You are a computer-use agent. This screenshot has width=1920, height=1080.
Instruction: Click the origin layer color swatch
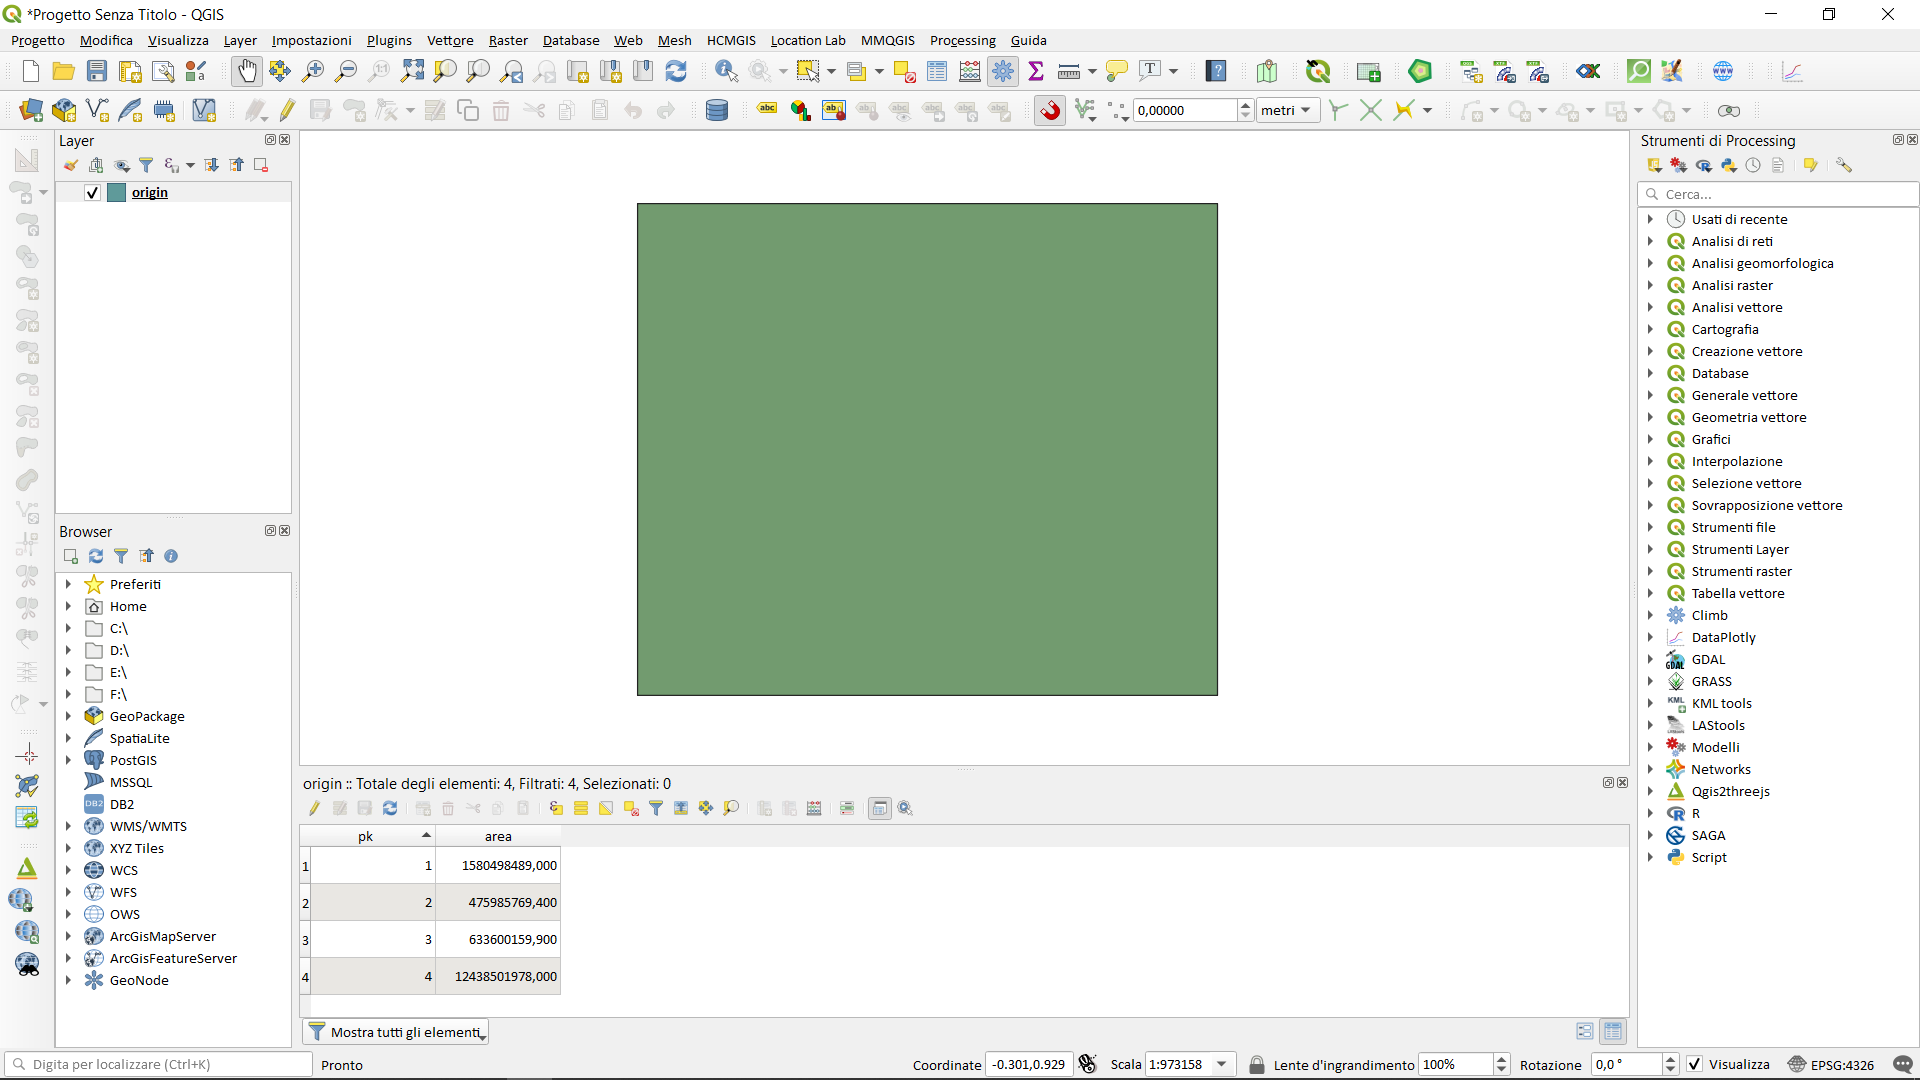coord(117,193)
